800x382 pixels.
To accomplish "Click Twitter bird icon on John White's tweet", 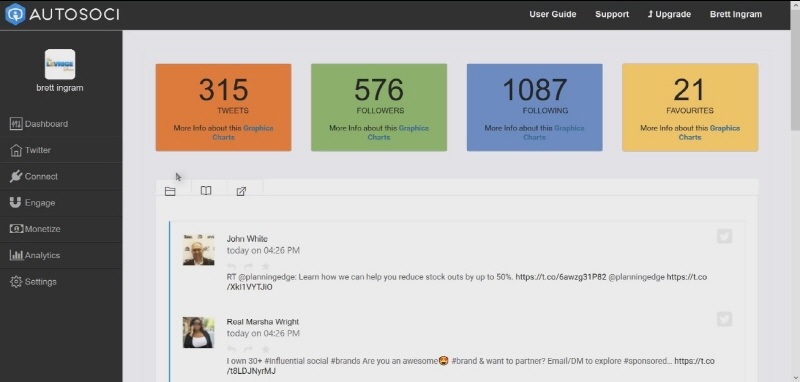I will pos(724,236).
